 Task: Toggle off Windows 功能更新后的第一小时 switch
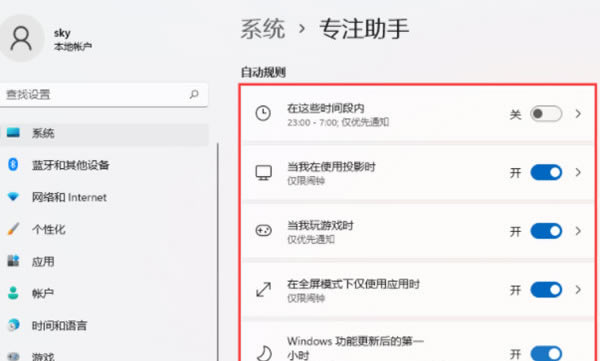tap(546, 353)
